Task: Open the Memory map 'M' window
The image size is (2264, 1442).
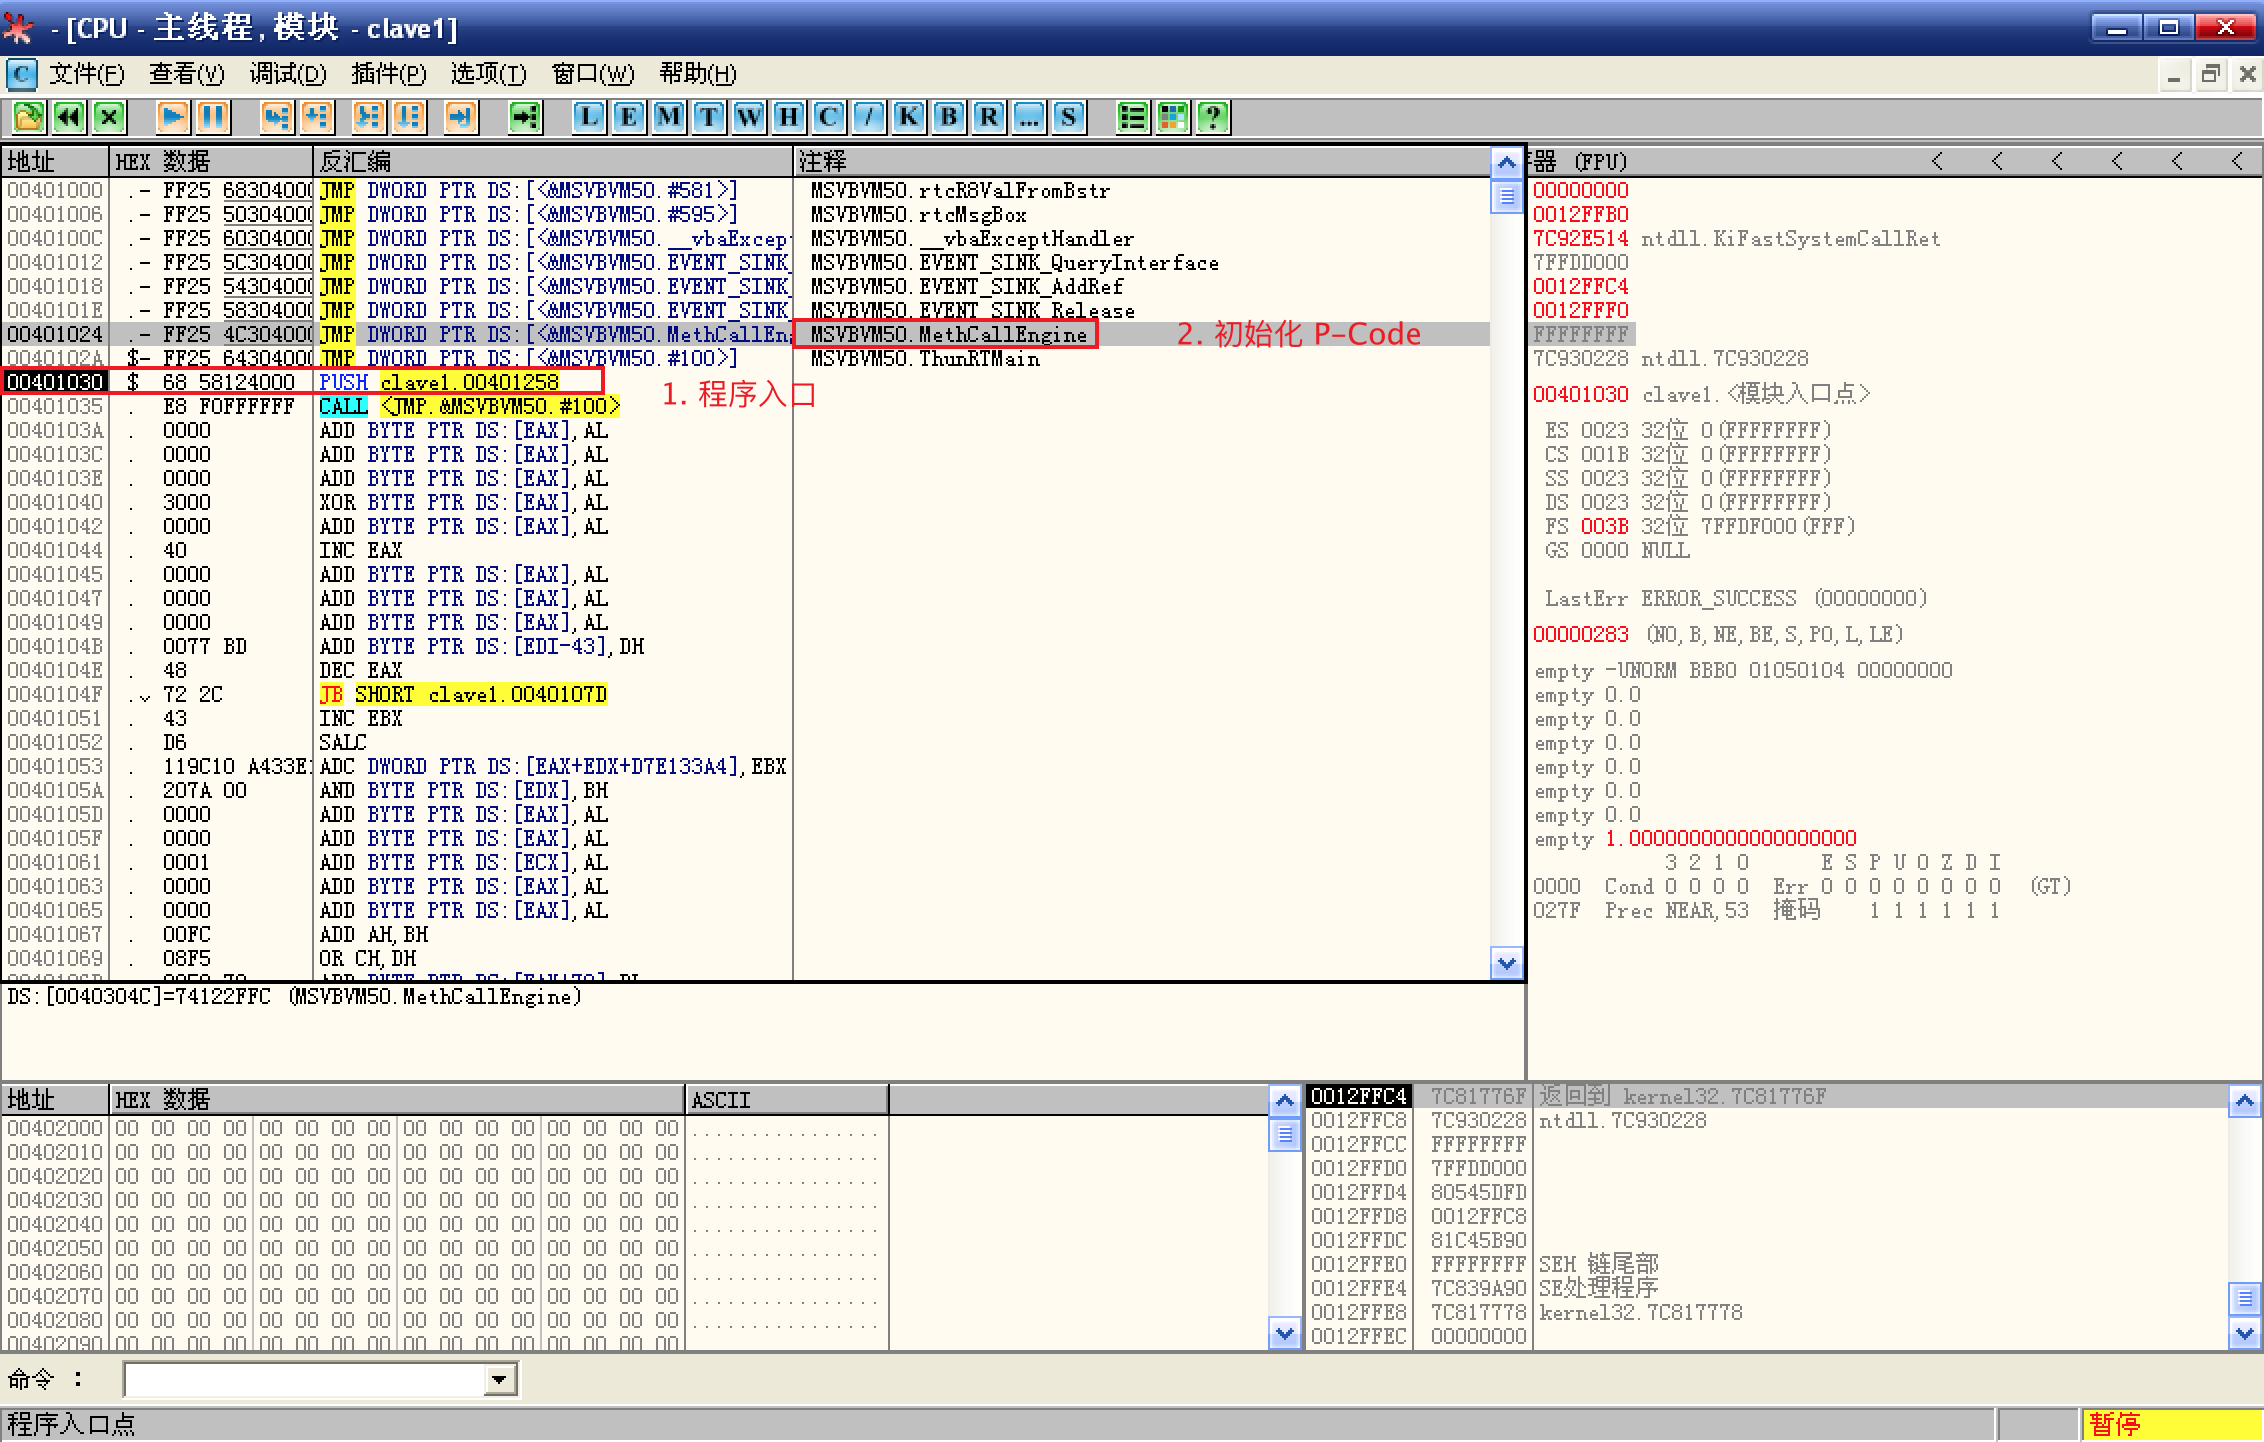Action: (669, 118)
